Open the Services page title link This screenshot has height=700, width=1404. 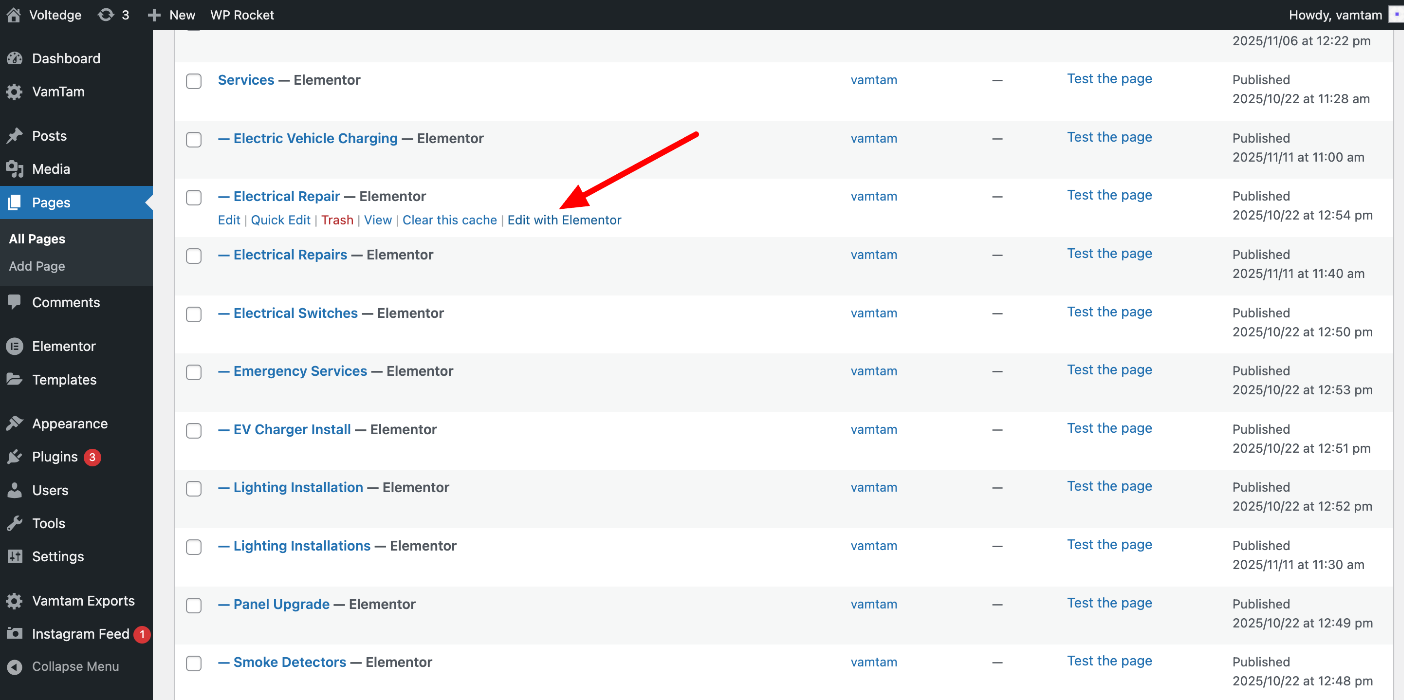tap(246, 80)
